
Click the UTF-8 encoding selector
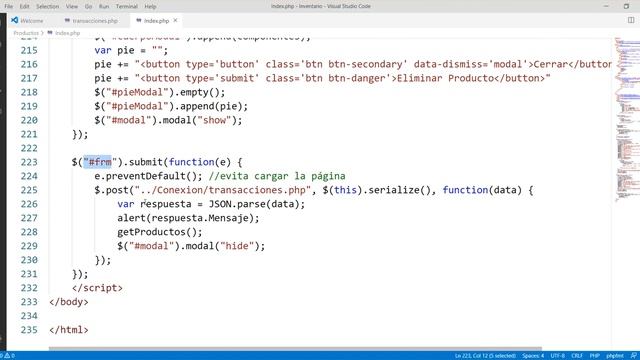pyautogui.click(x=558, y=356)
